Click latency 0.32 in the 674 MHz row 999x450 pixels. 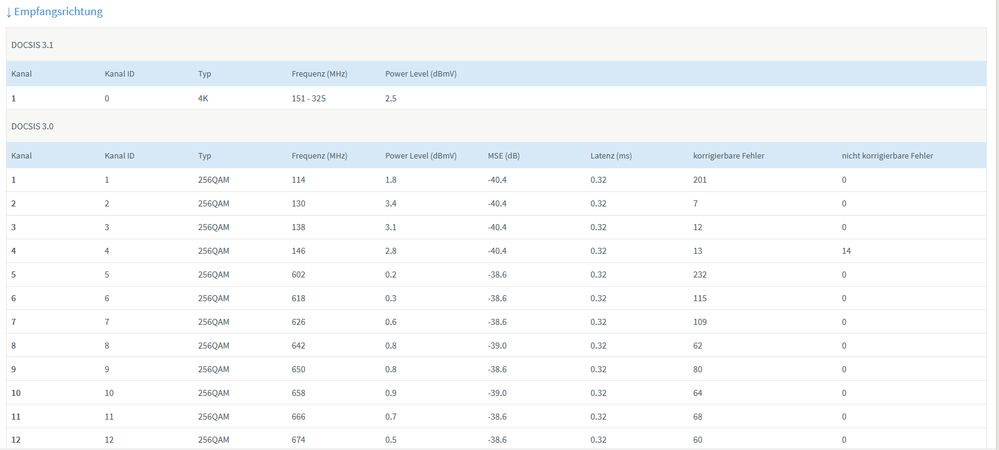coord(598,440)
